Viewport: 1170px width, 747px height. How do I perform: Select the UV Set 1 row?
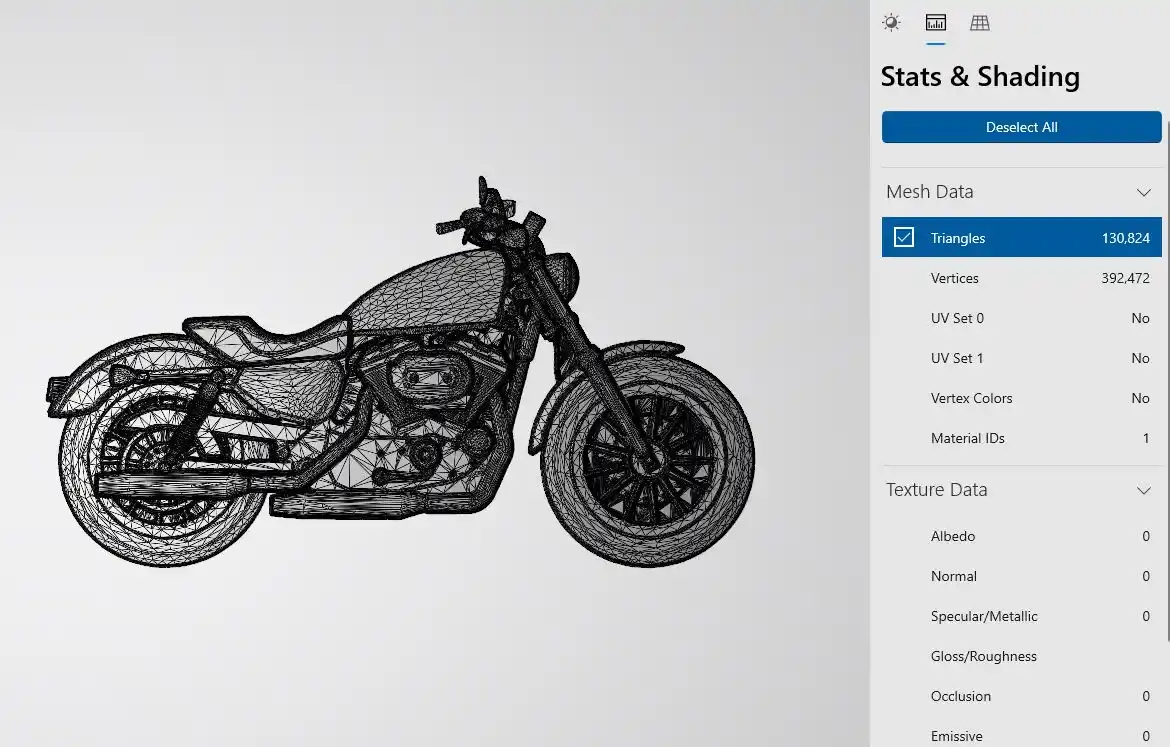1020,358
